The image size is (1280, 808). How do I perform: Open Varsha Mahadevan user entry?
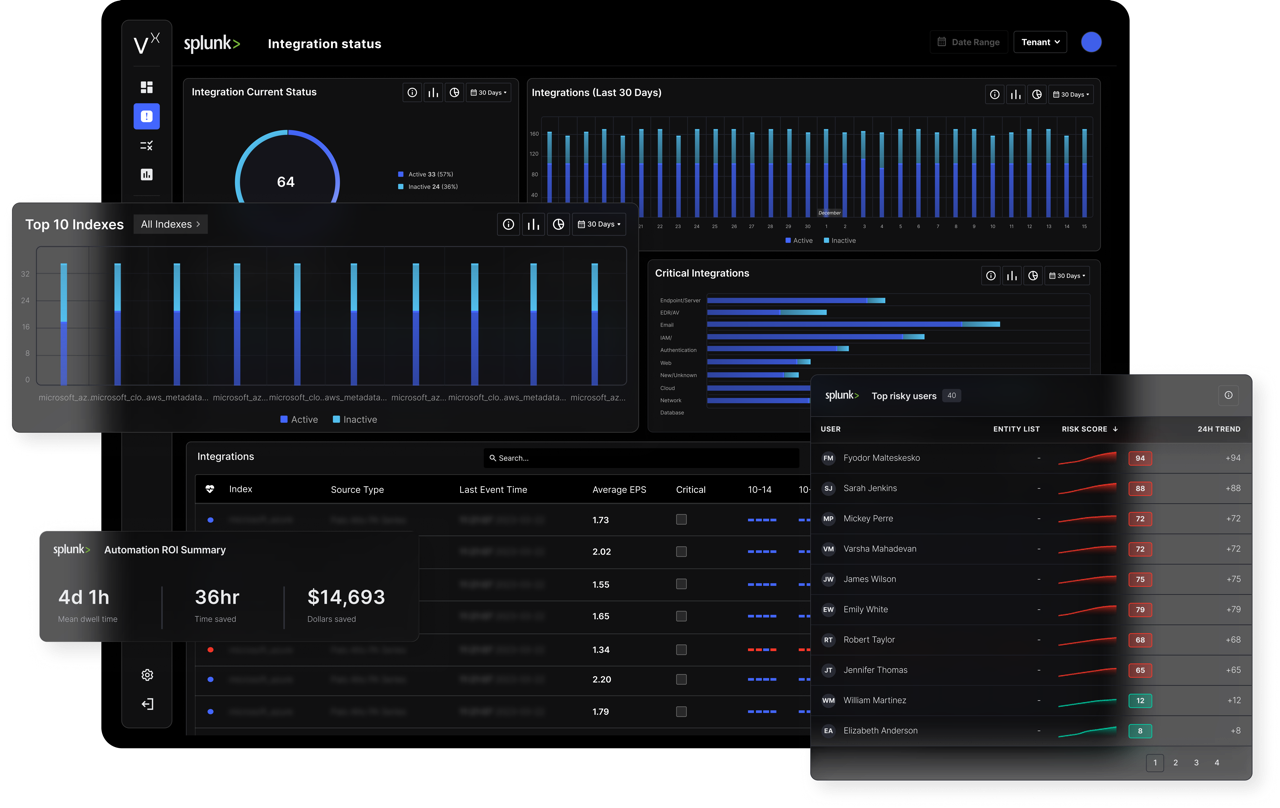click(880, 549)
